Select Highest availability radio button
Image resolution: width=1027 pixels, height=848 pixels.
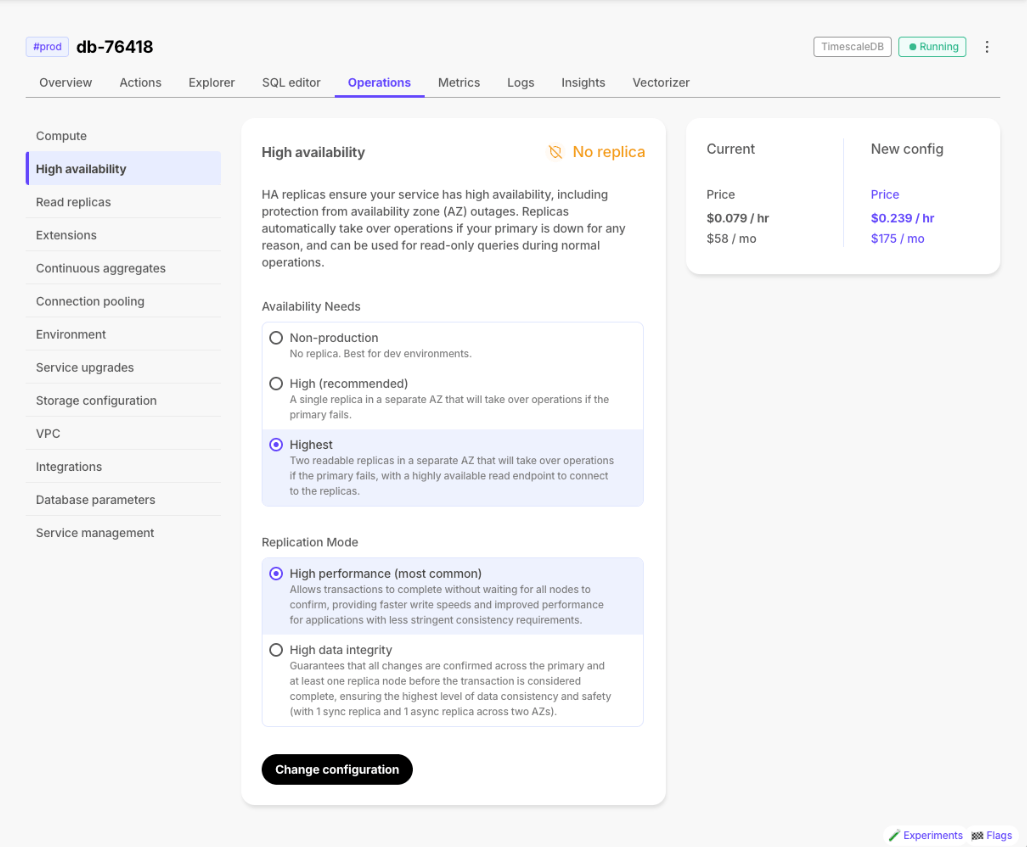[276, 445]
